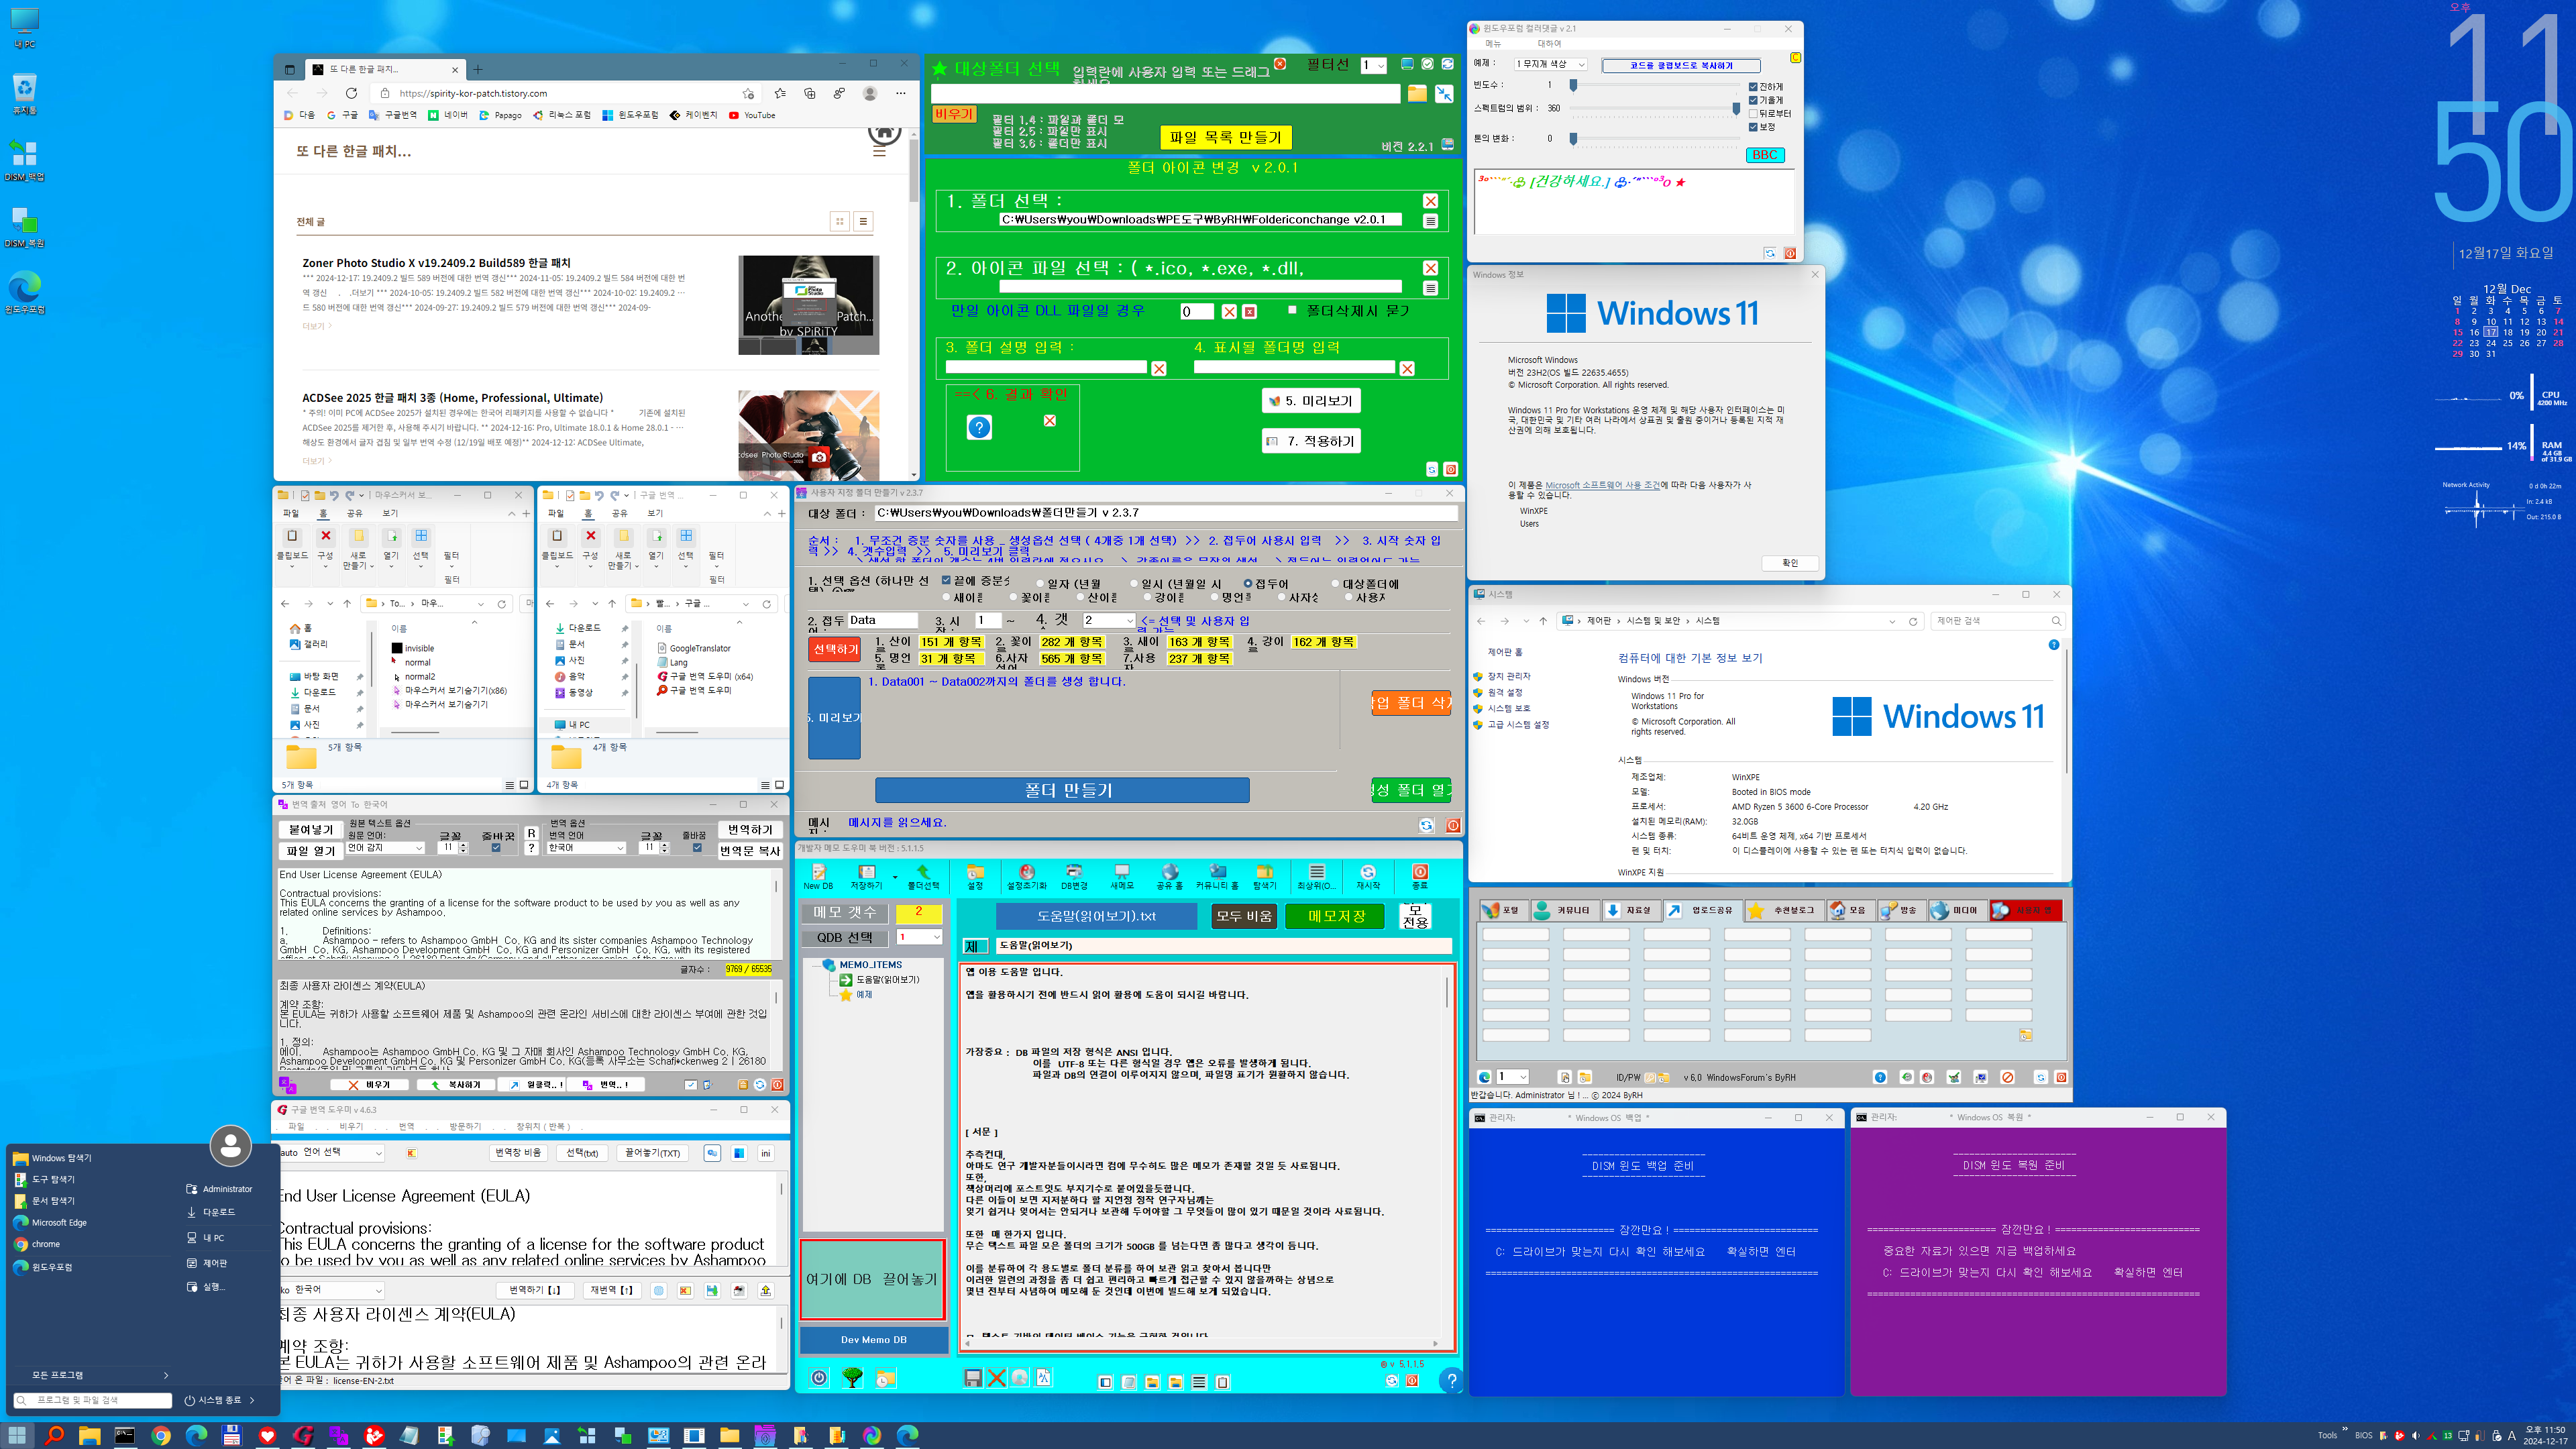Switch to 사용자 앱 tab in link launcher
The image size is (2576, 1449).
[x=2025, y=910]
